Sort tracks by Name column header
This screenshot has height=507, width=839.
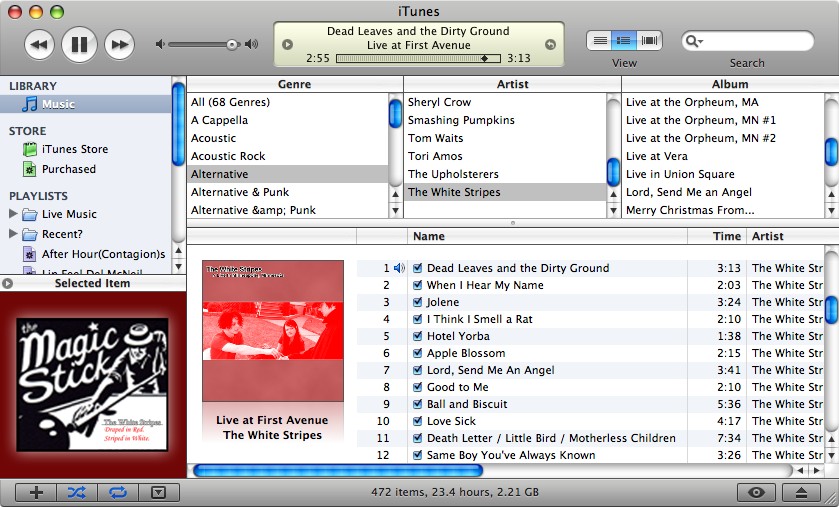click(547, 236)
